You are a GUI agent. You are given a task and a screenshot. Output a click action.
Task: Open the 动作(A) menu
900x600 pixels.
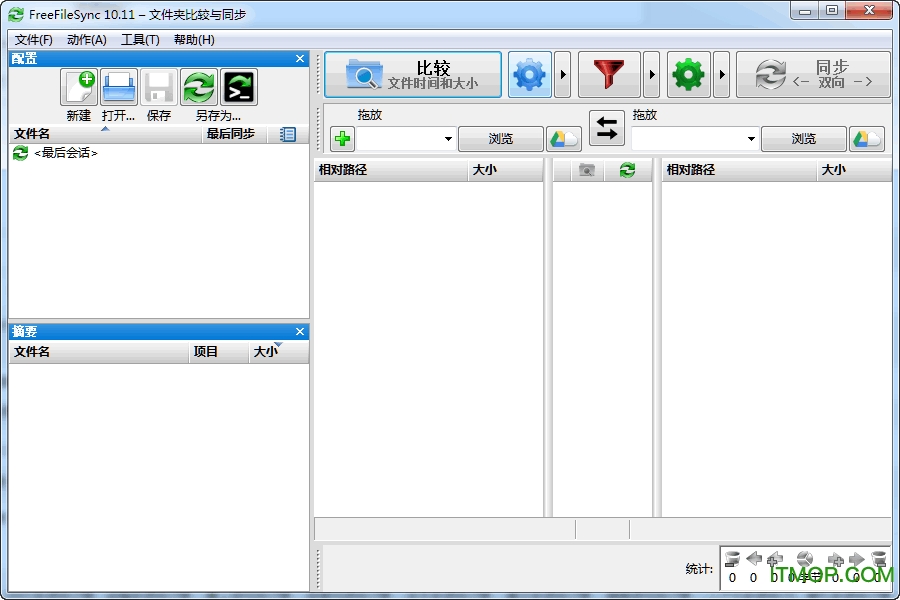tap(87, 40)
